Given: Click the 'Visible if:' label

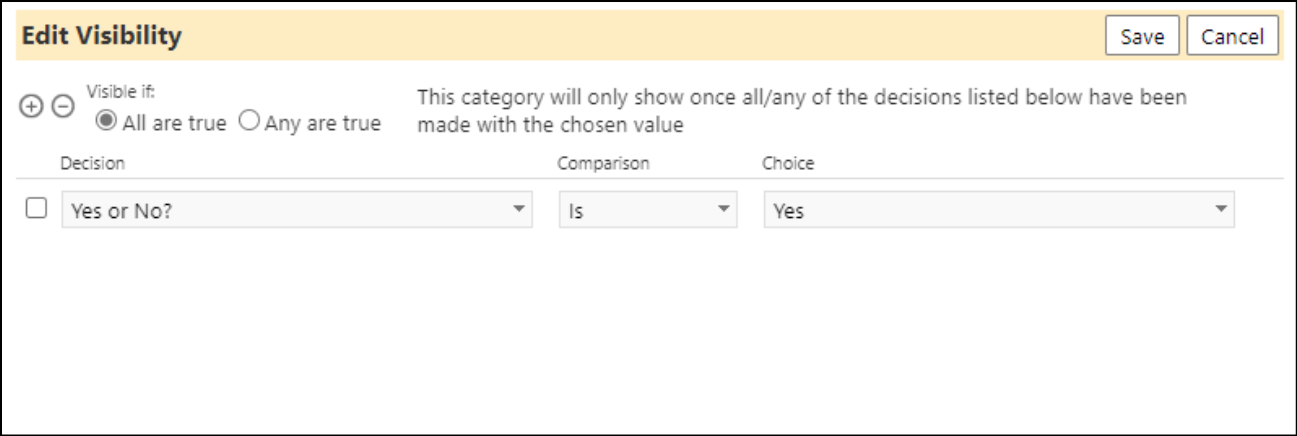Looking at the screenshot, I should (113, 90).
